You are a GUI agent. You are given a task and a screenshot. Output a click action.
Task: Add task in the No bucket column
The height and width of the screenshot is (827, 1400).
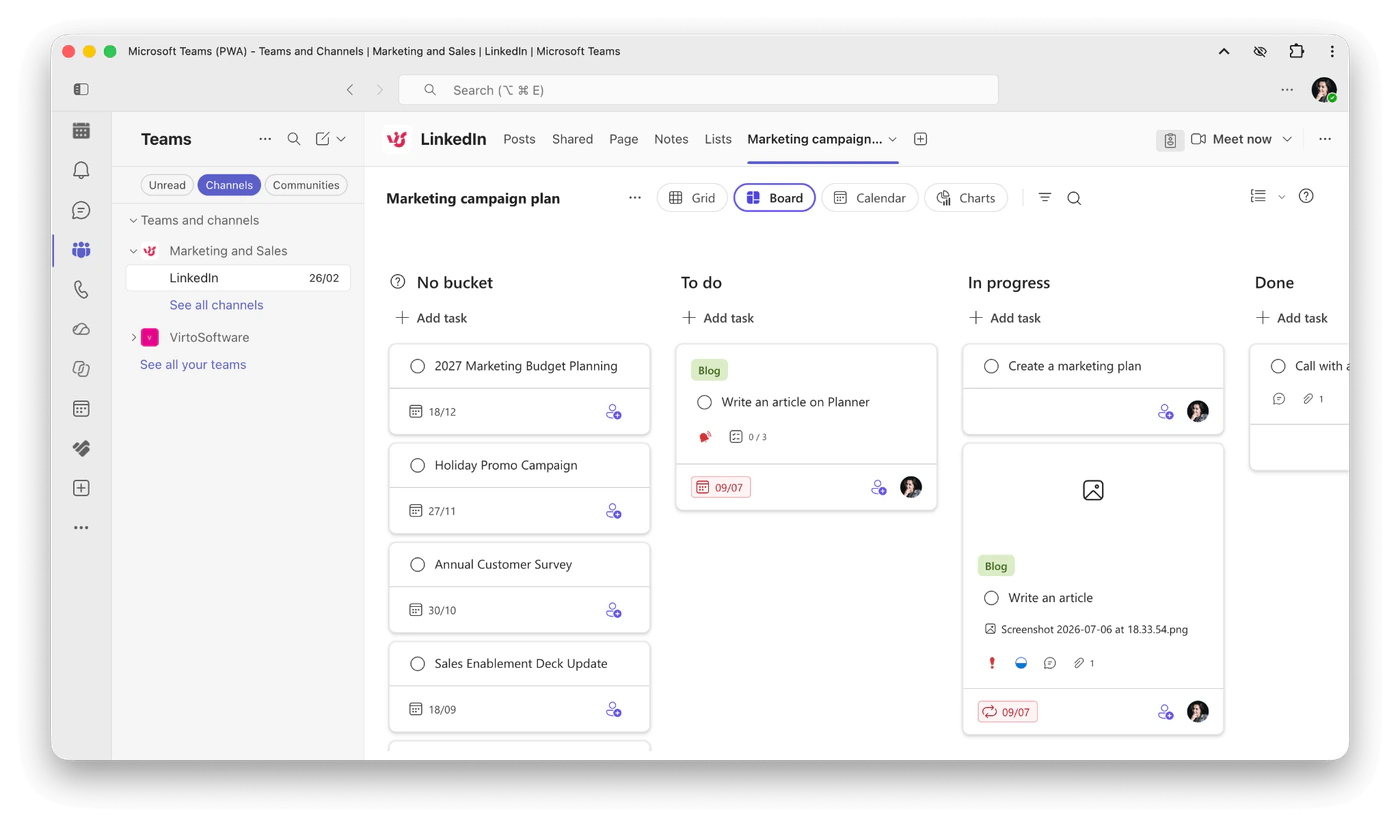coord(431,318)
